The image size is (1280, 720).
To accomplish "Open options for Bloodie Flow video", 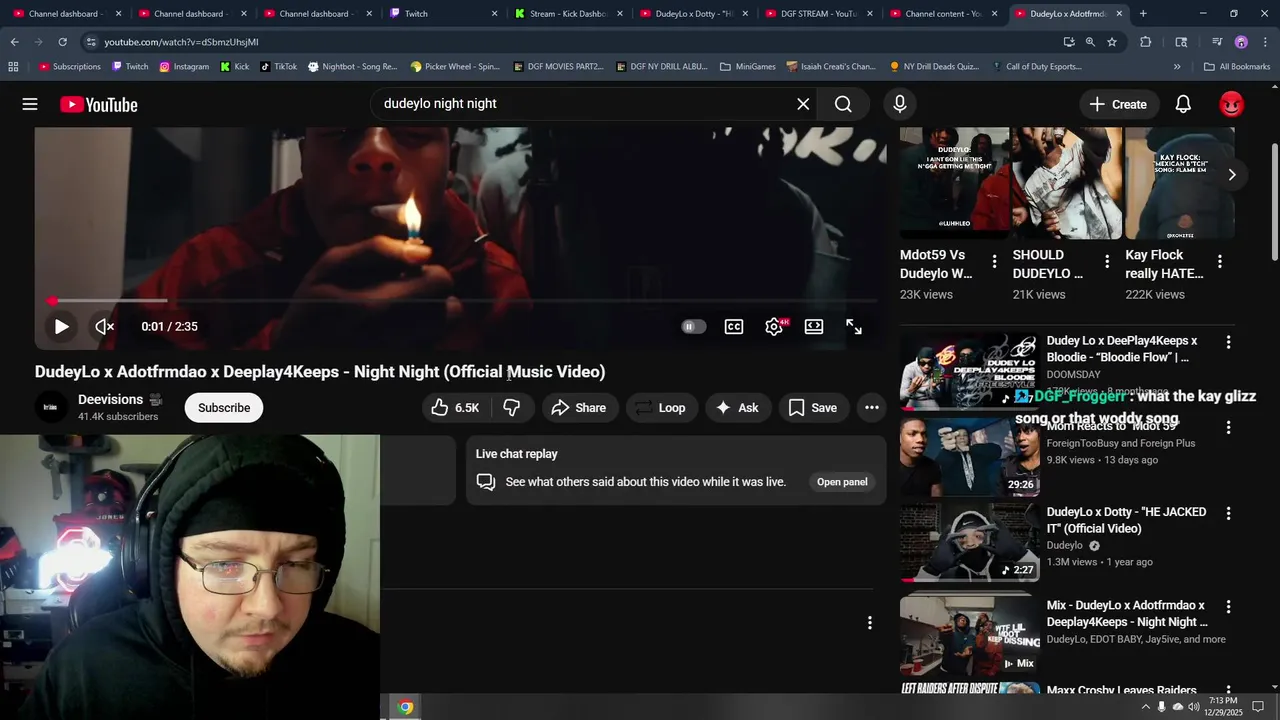I will click(1228, 342).
